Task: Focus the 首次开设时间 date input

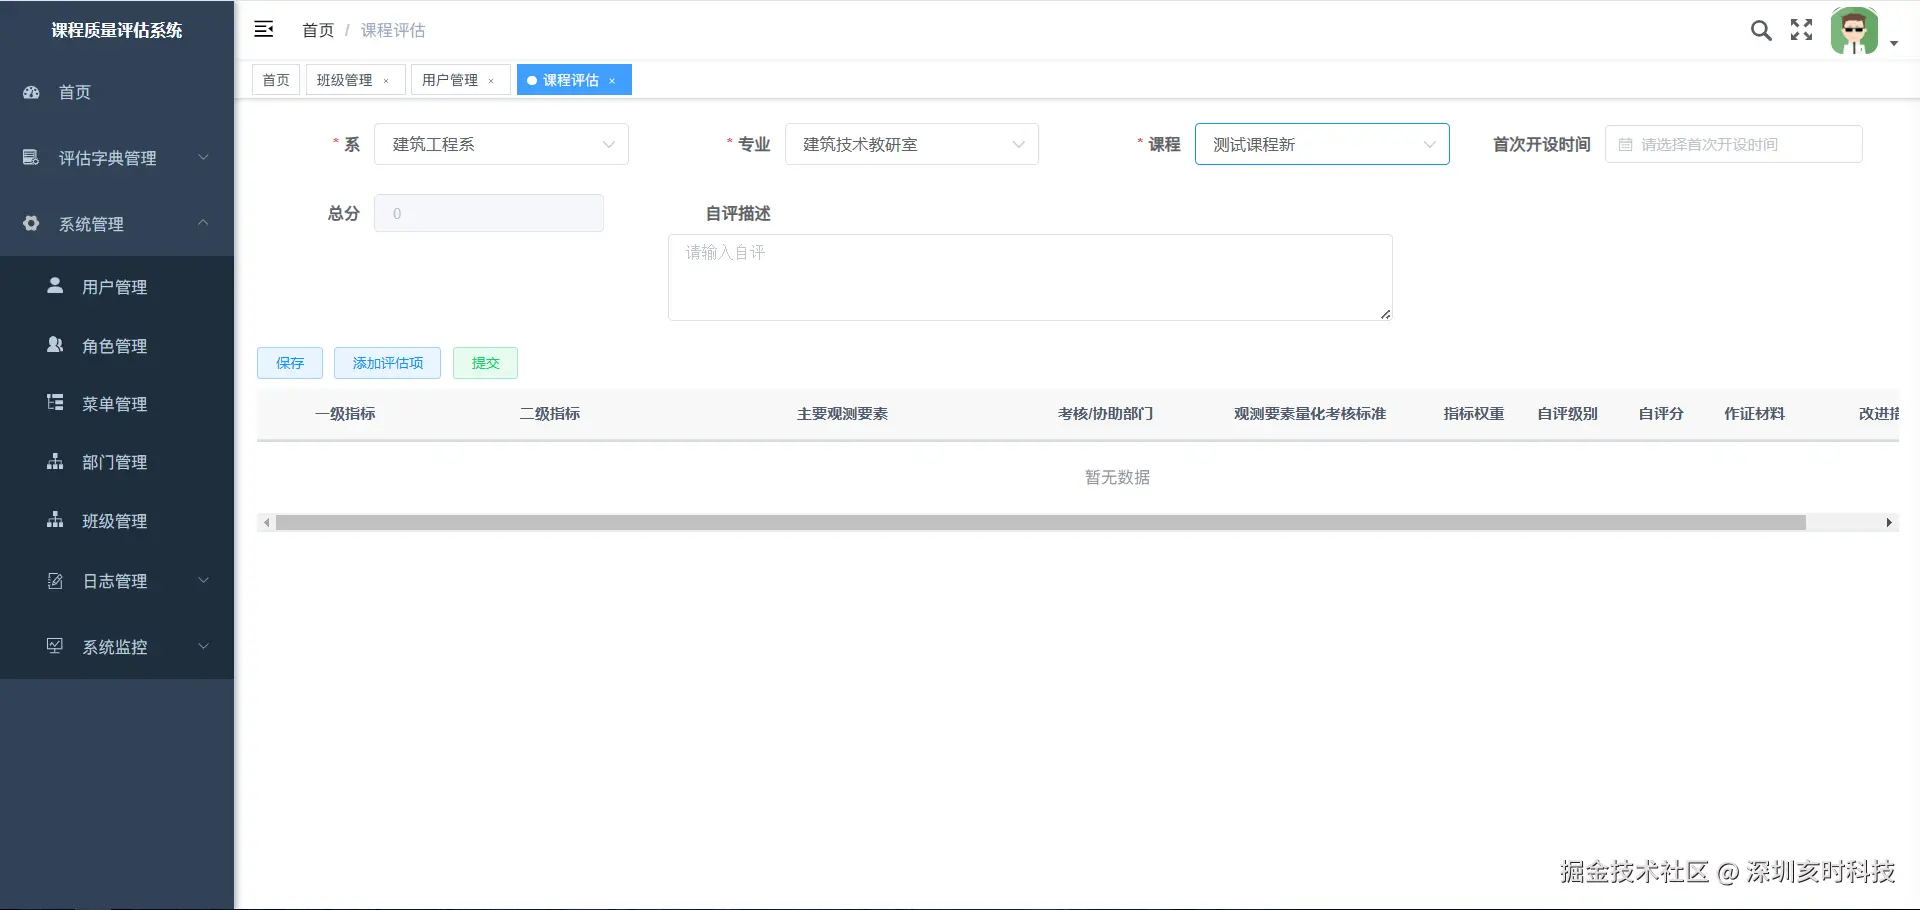Action: [1733, 144]
